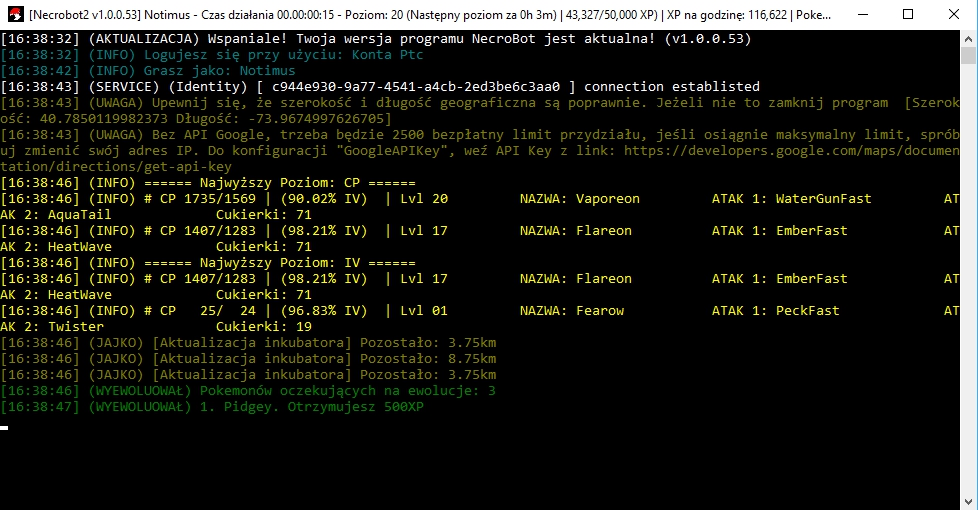Click the incubator line 'Pozostało: 8.75km'
The image size is (978, 510).
[248, 358]
